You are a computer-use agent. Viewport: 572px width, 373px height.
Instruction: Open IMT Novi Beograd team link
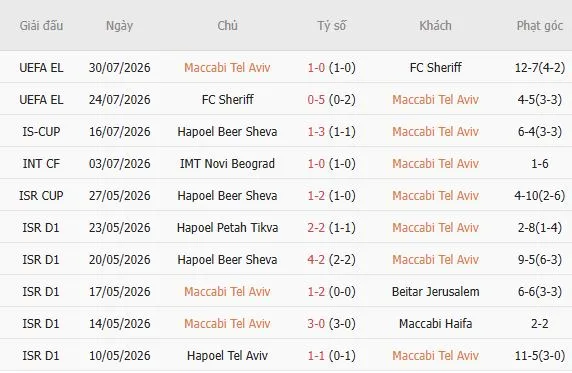click(227, 164)
